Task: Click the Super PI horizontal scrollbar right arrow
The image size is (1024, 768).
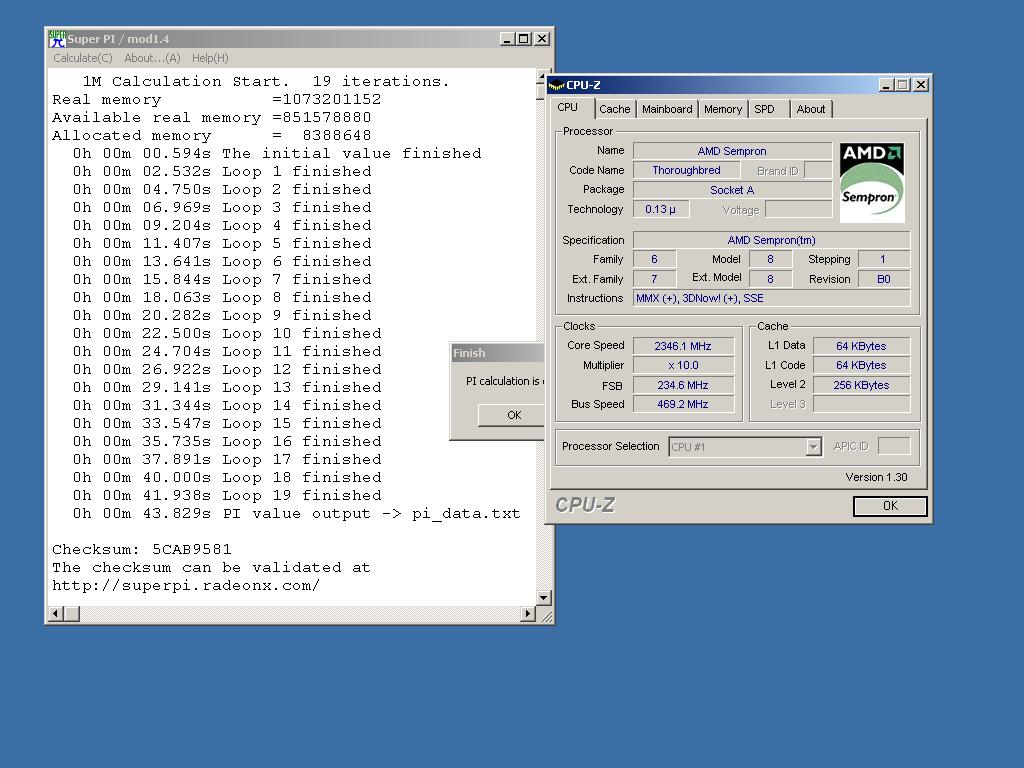Action: [x=528, y=614]
